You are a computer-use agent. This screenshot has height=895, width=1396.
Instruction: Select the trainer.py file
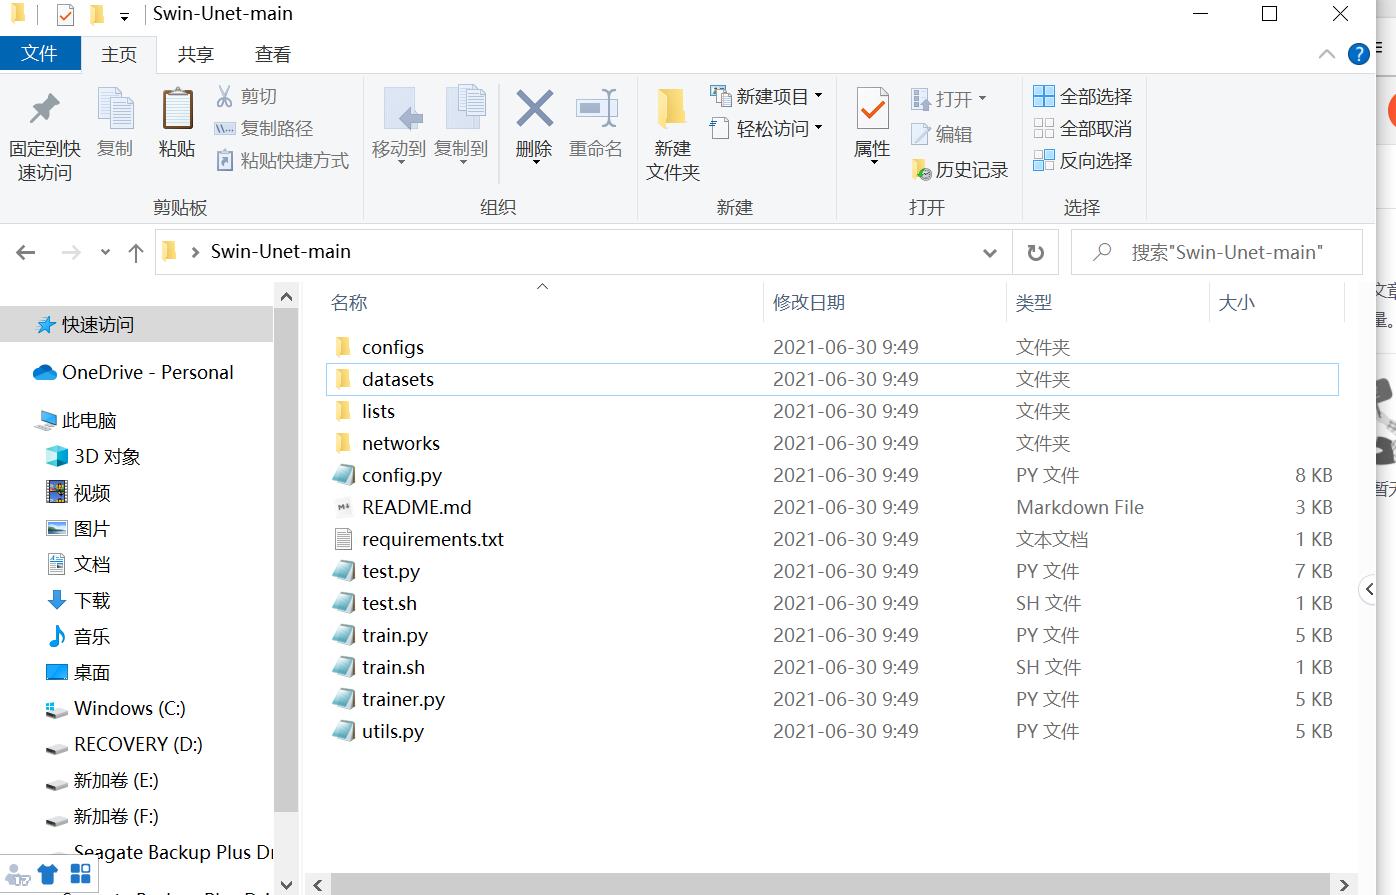click(832, 699)
